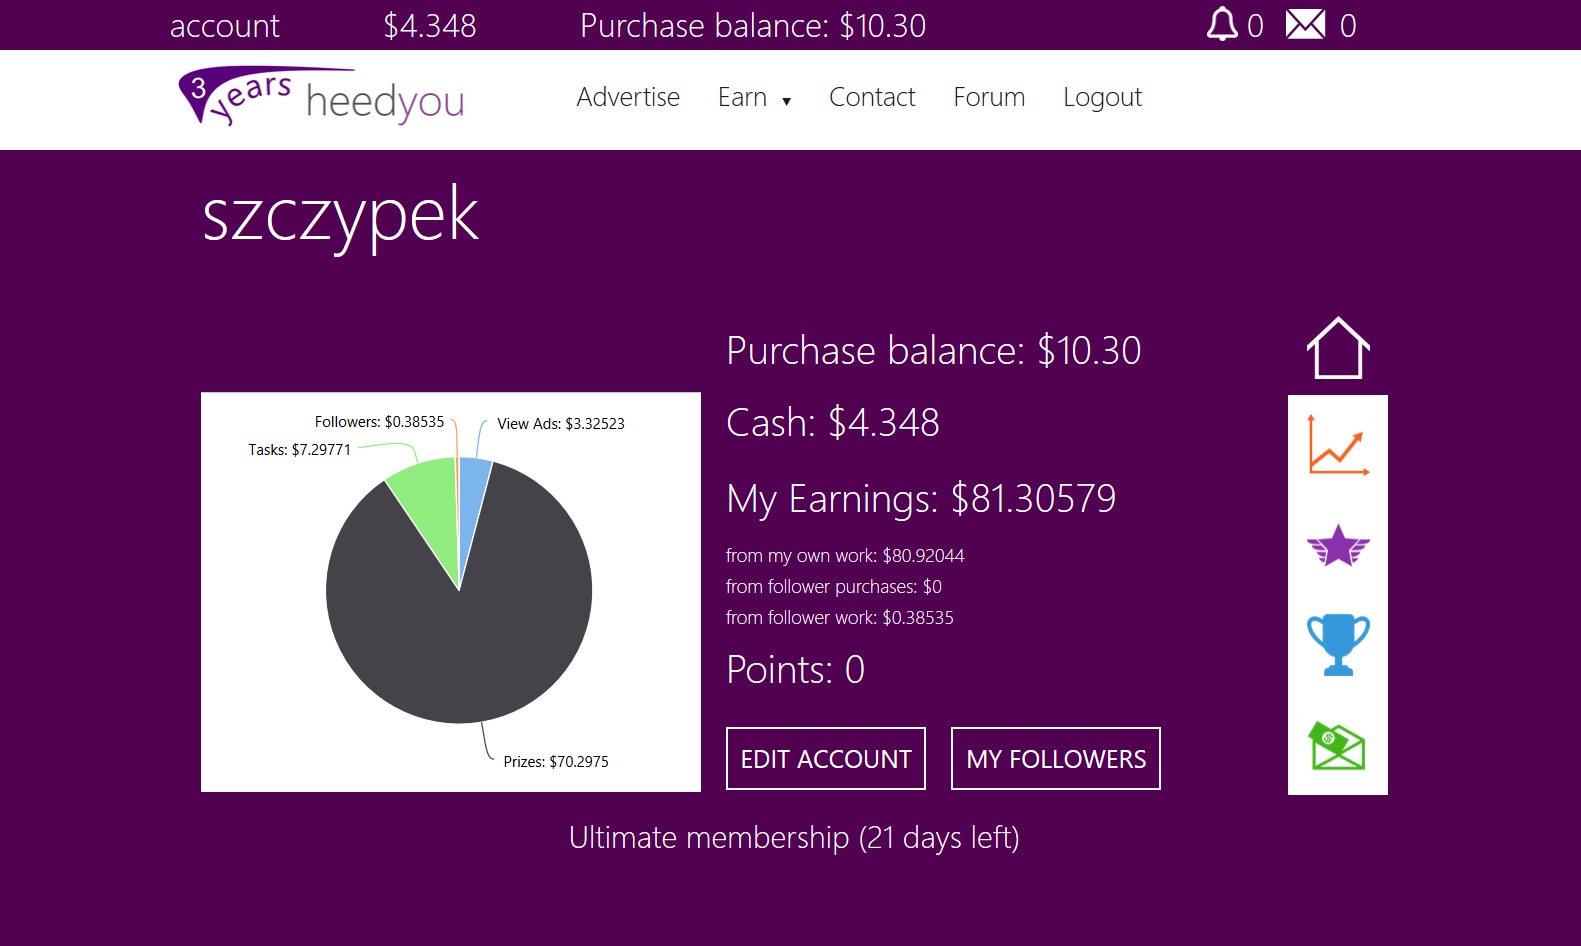Go to the heedyou 3 years logo
This screenshot has width=1581, height=946.
tap(321, 97)
